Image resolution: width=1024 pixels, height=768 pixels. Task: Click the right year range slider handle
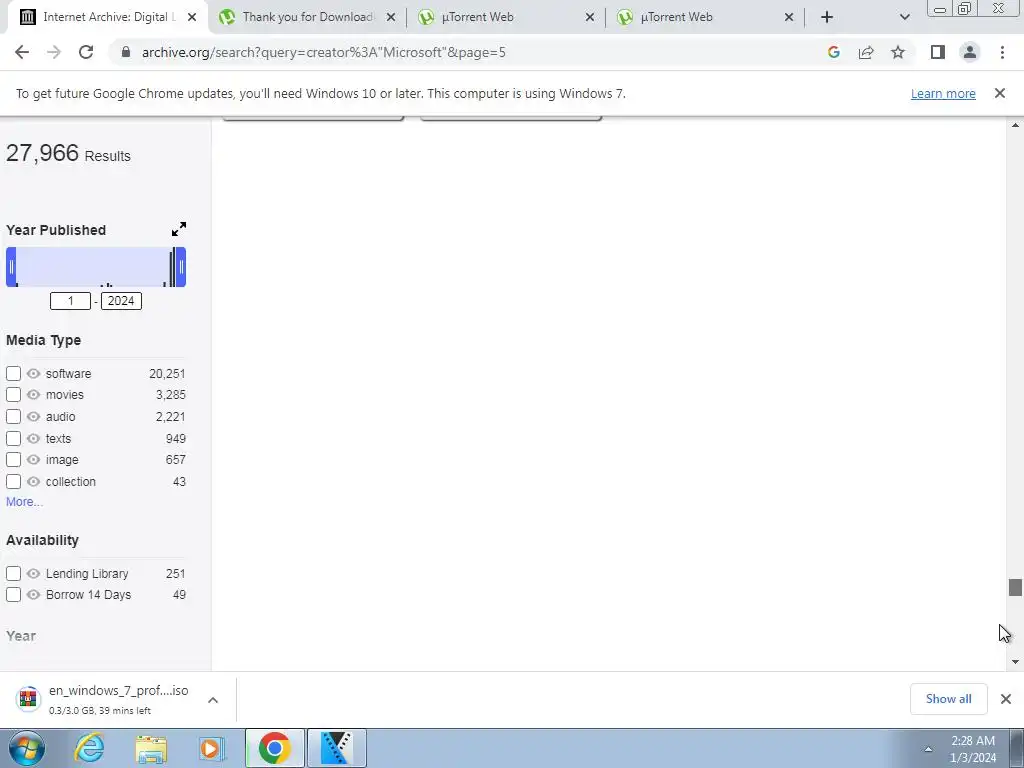click(x=181, y=267)
